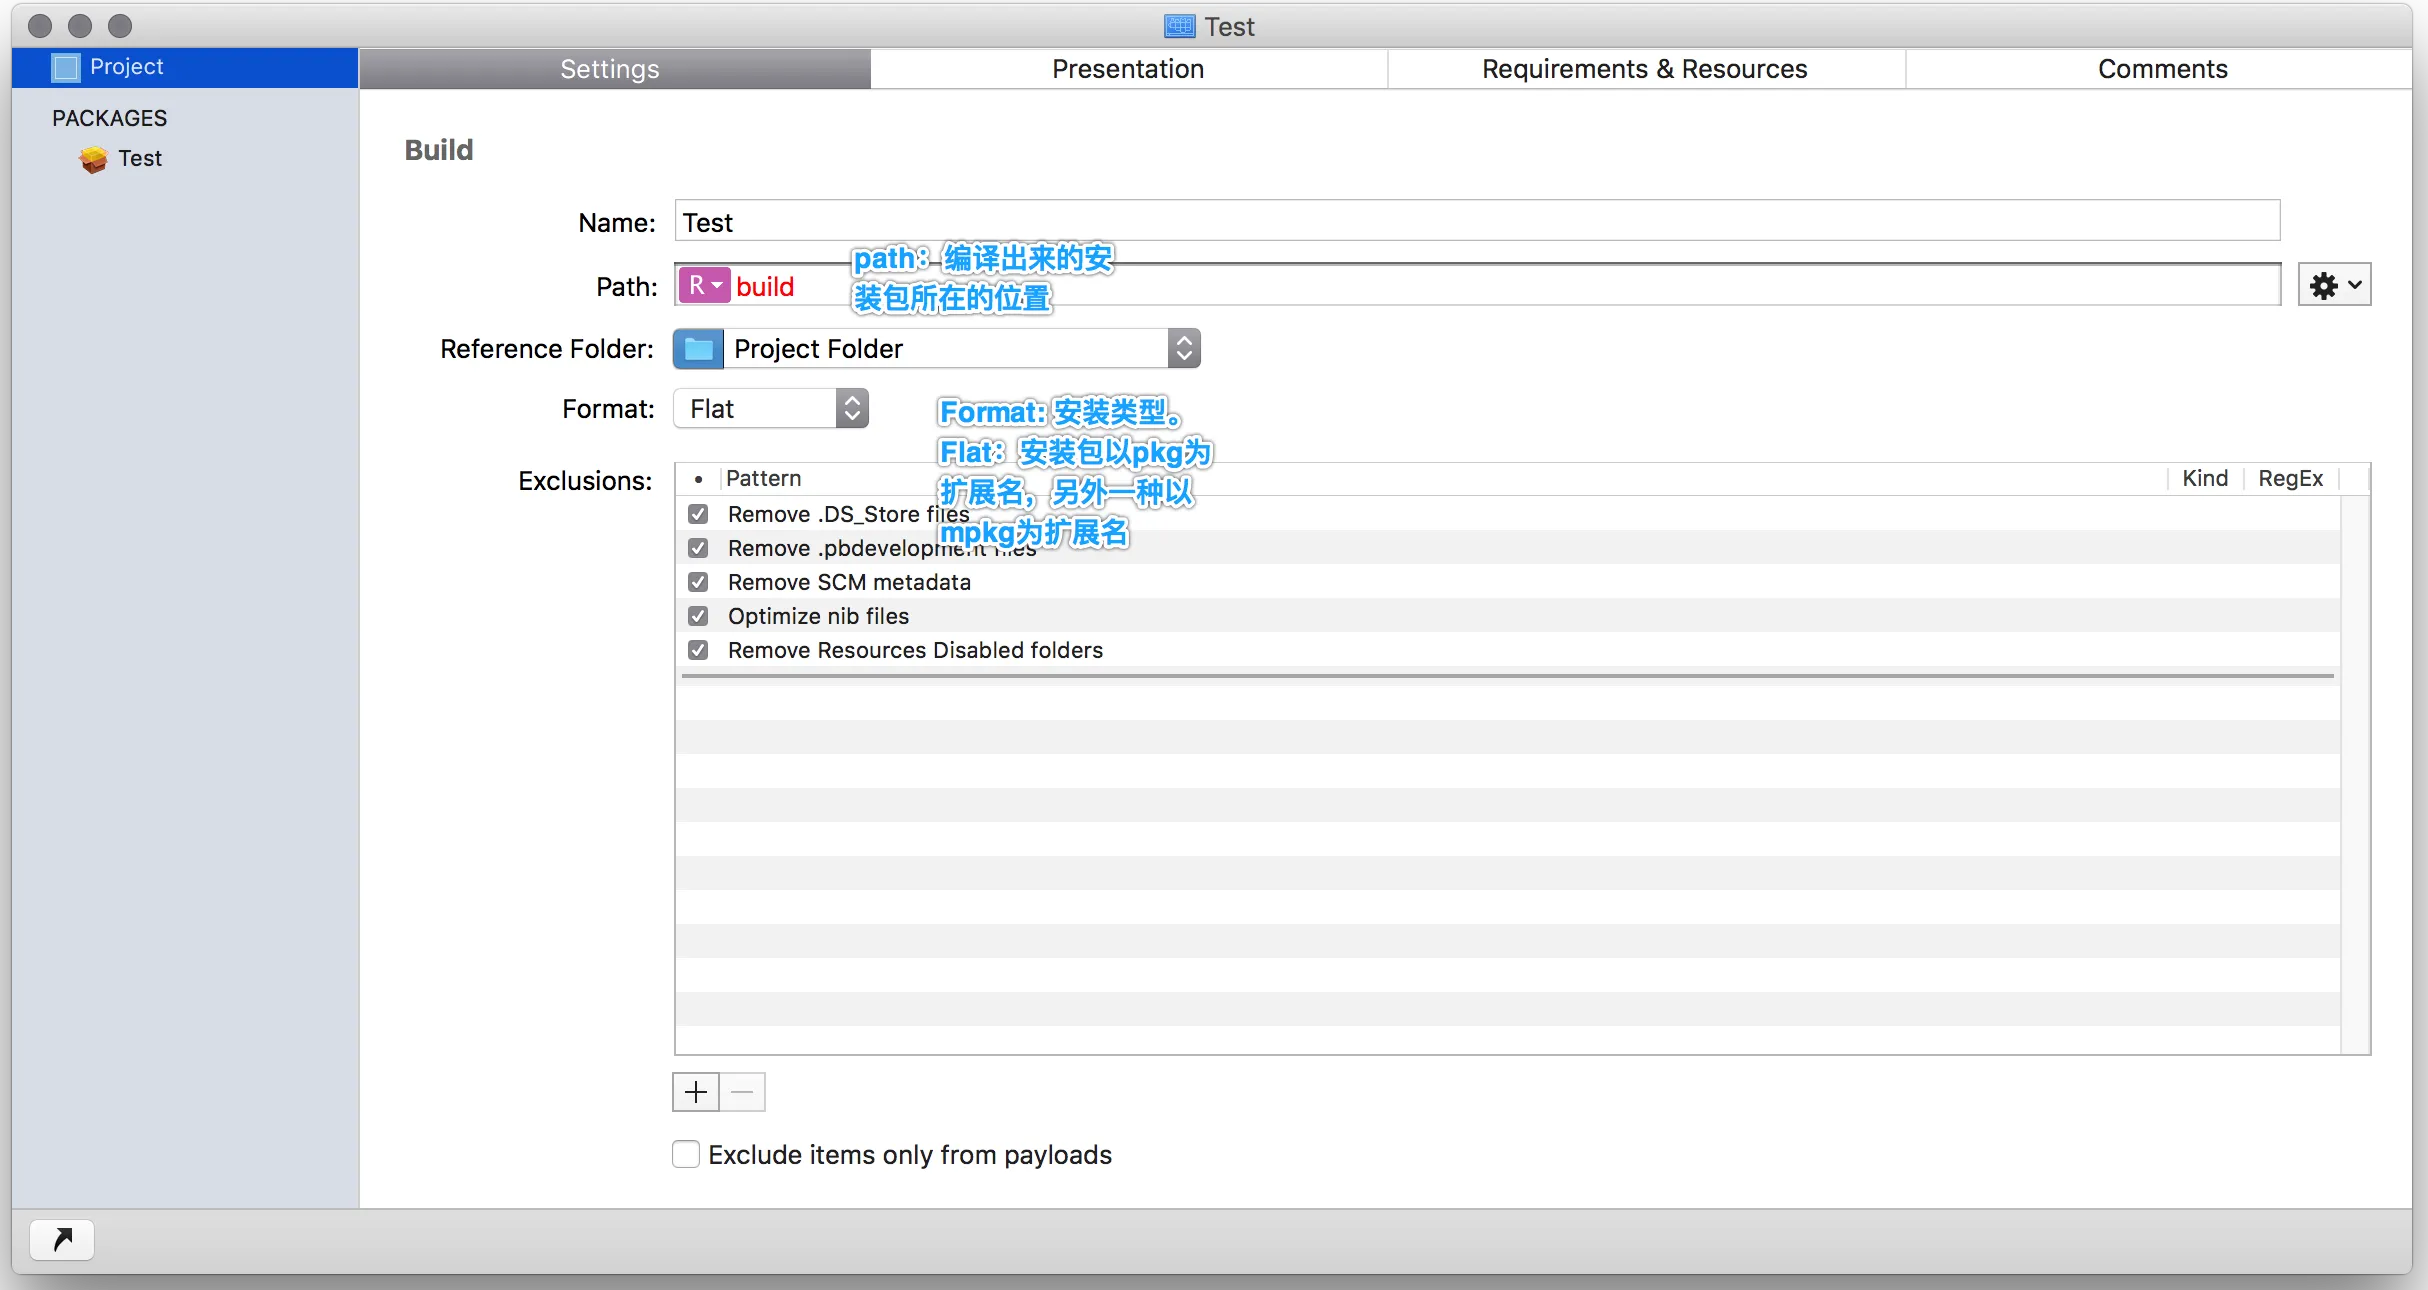Click the window icon in title bar
2428x1290 pixels.
1179,26
